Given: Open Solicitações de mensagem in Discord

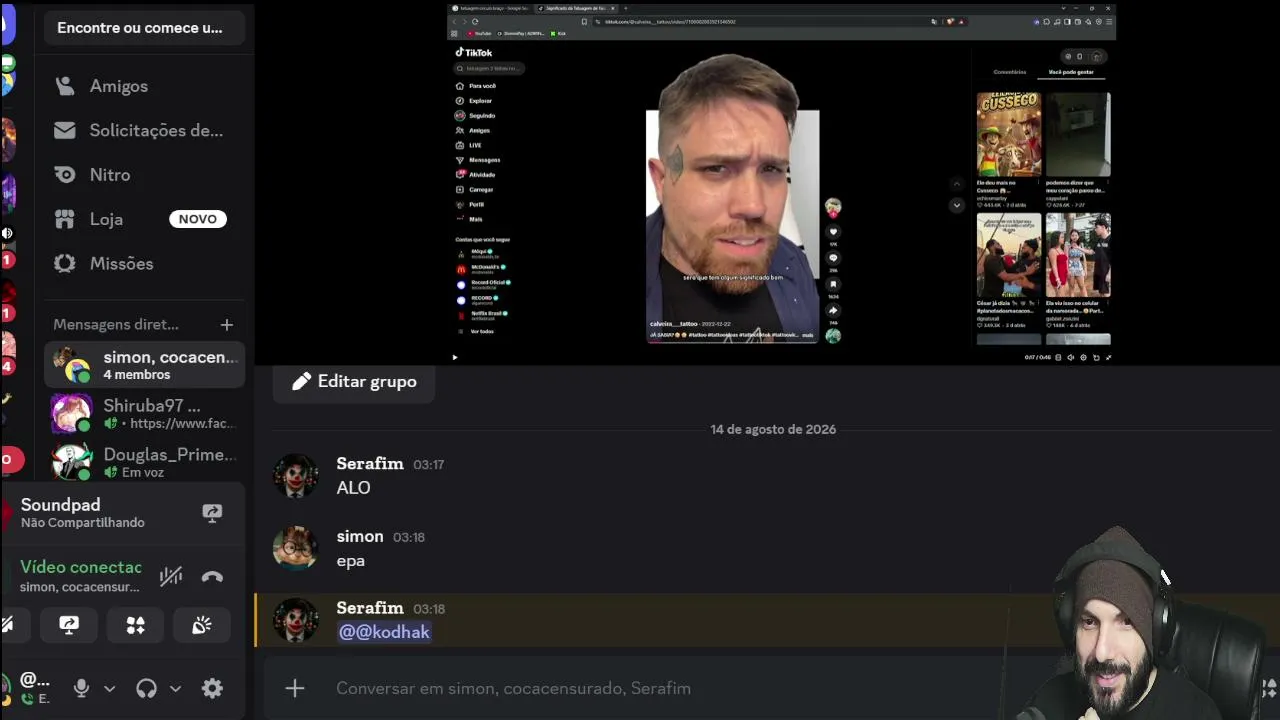Looking at the screenshot, I should pyautogui.click(x=144, y=130).
